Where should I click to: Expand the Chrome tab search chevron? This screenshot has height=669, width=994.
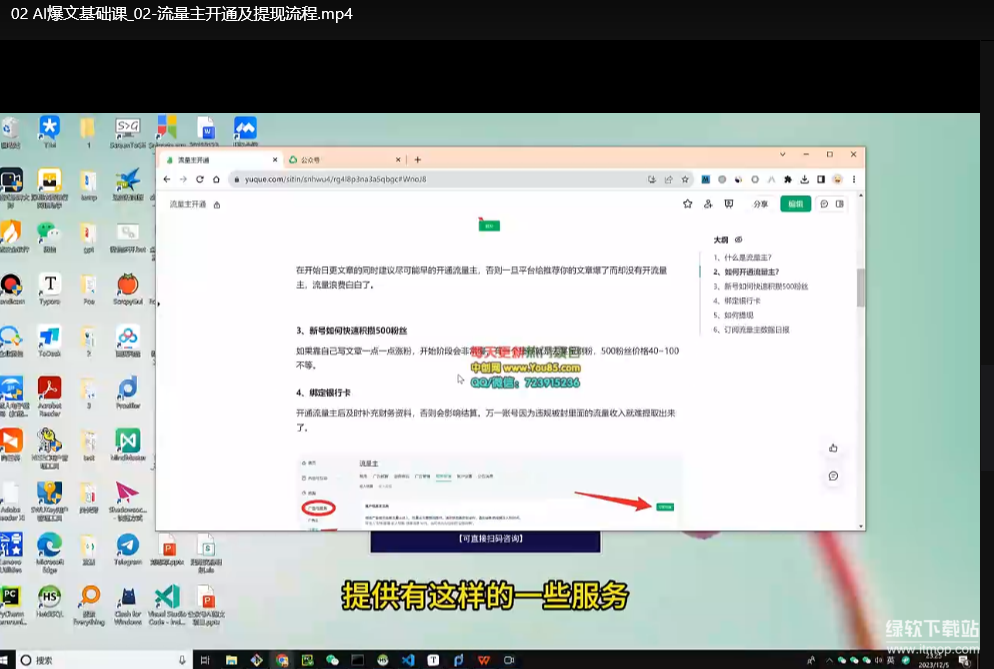click(783, 154)
